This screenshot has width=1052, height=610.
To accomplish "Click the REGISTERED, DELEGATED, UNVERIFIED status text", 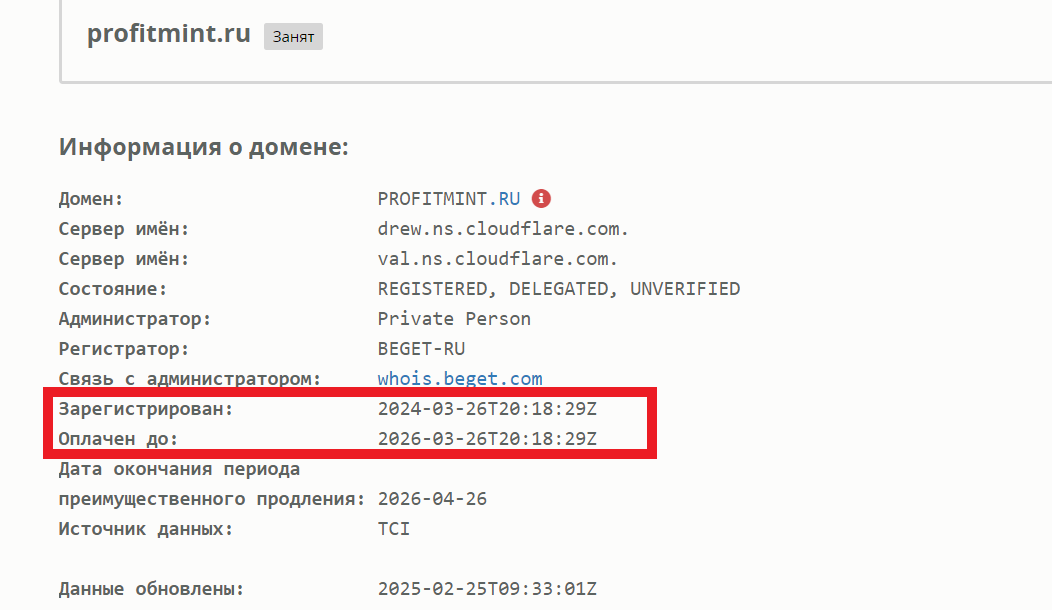I will click(559, 289).
